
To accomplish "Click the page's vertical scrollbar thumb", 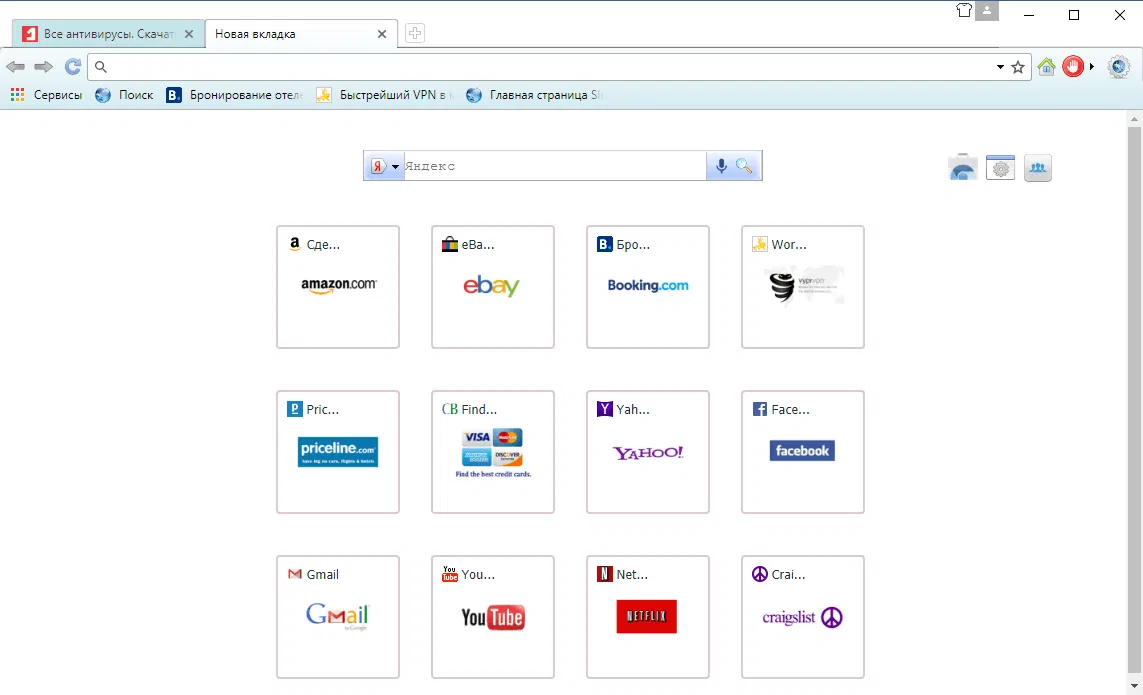I will point(1134,400).
